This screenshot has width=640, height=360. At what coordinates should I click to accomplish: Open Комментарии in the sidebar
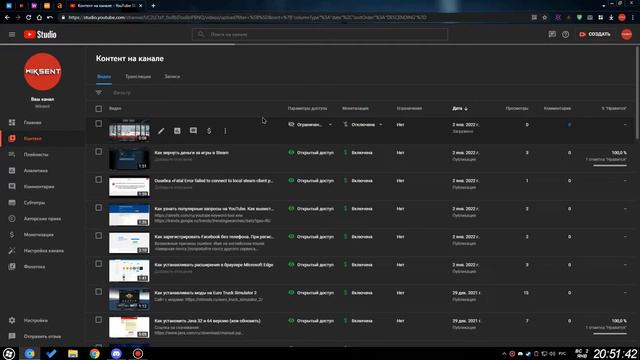(x=39, y=187)
